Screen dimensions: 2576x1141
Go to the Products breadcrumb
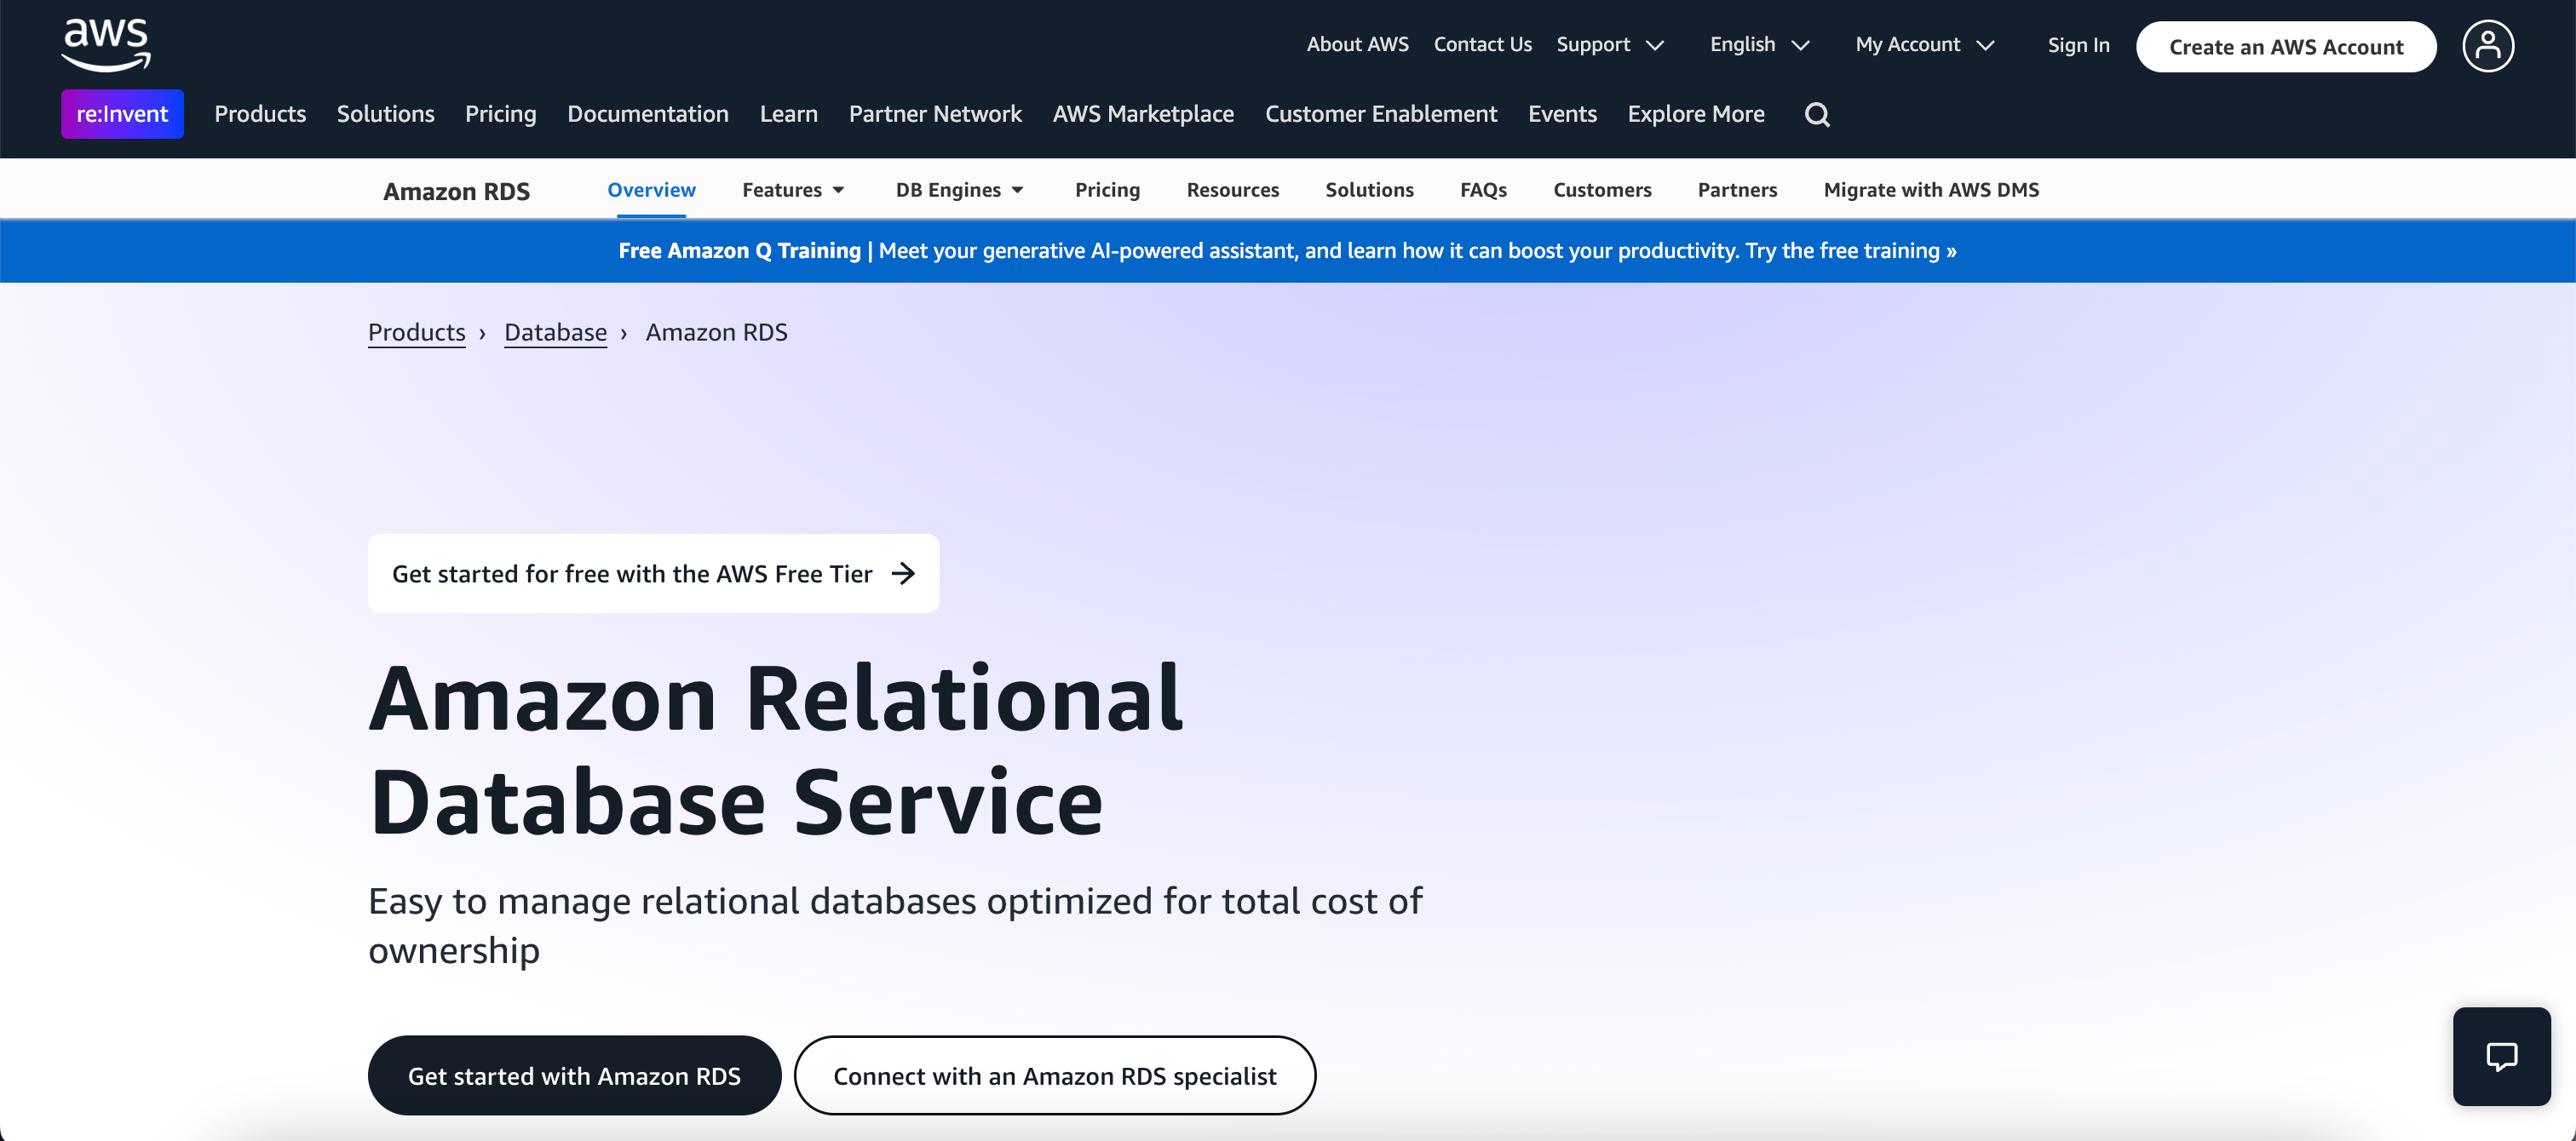[x=416, y=332]
